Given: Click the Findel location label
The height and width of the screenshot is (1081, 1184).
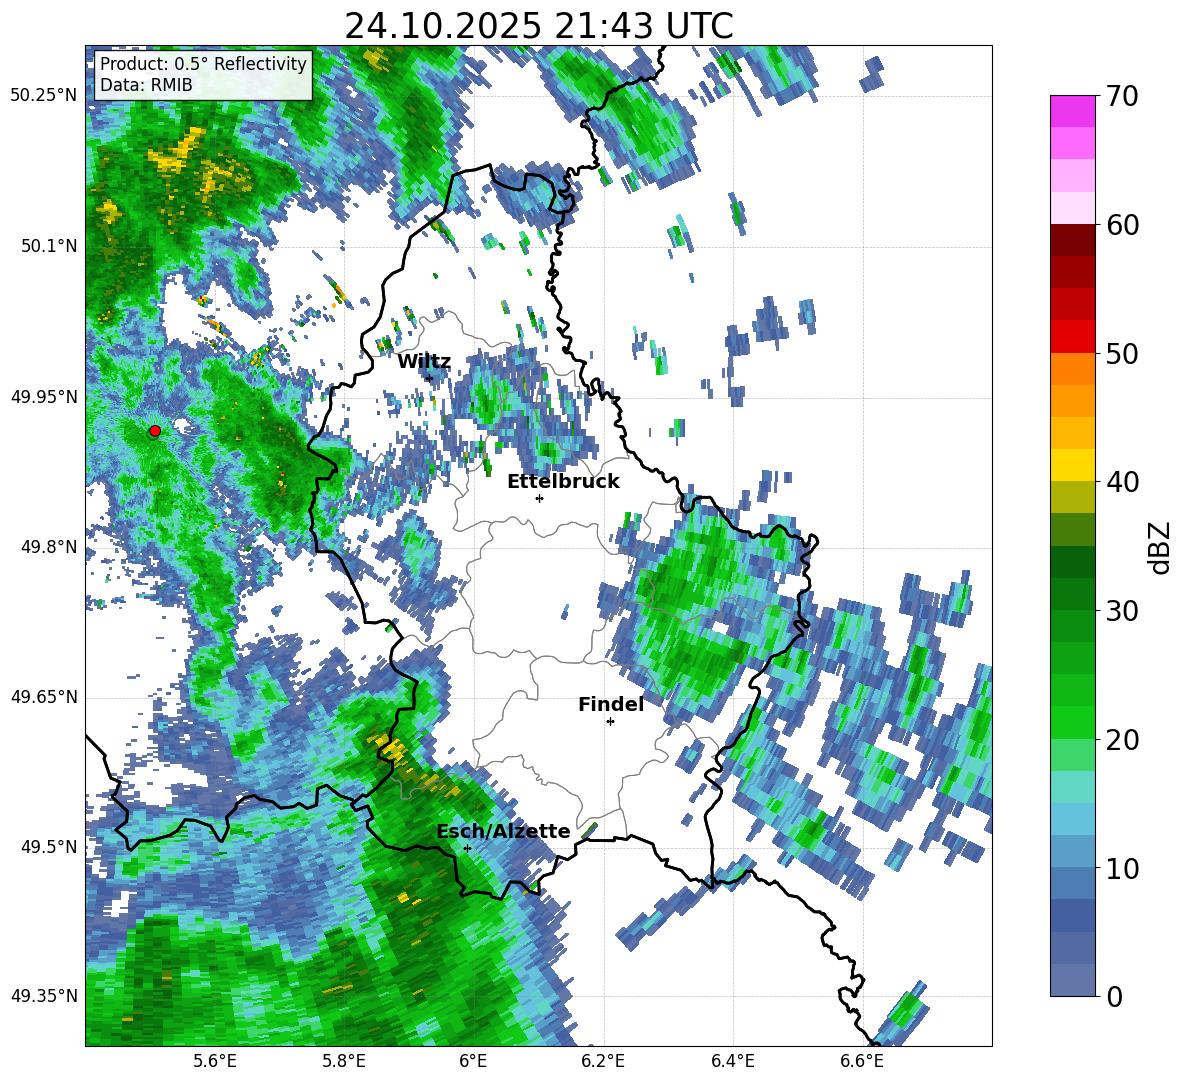Looking at the screenshot, I should coord(611,704).
